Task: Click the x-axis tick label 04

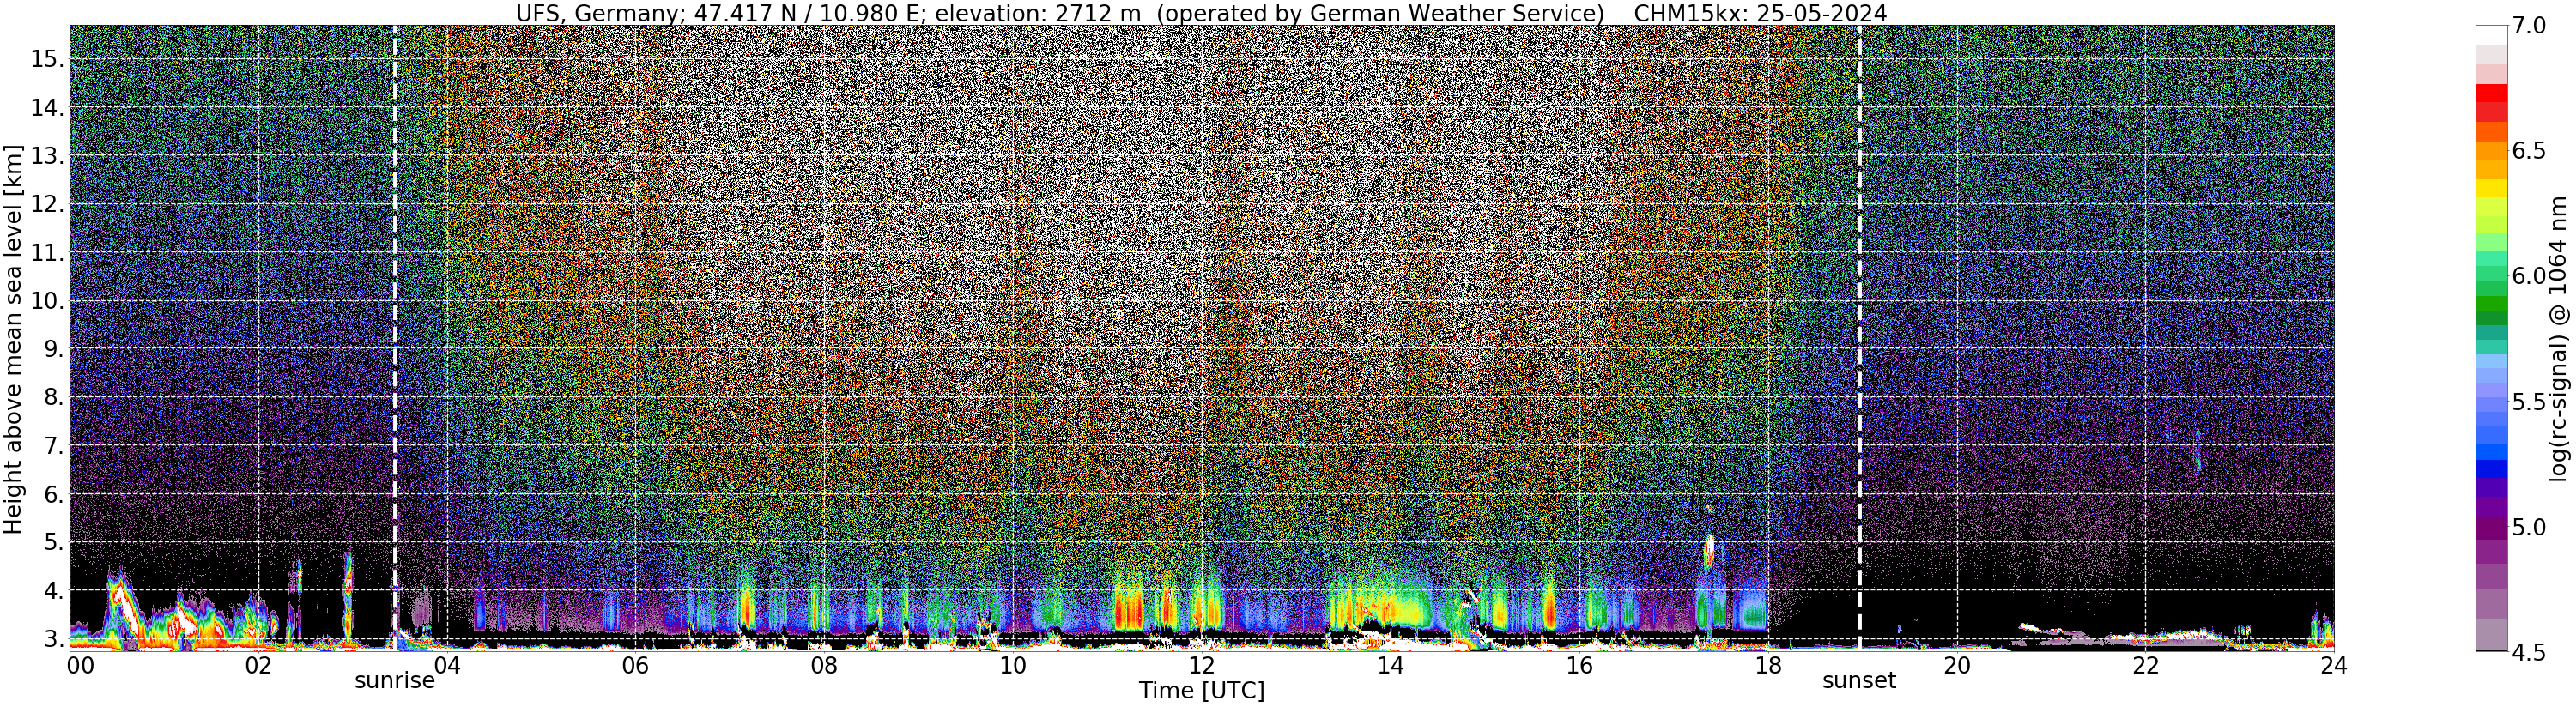Action: coord(447,665)
